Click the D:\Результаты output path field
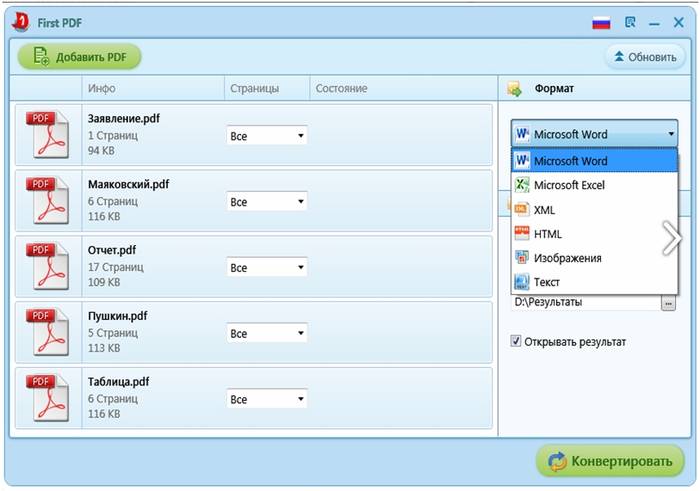Screen dimensions: 700x491 point(585,302)
